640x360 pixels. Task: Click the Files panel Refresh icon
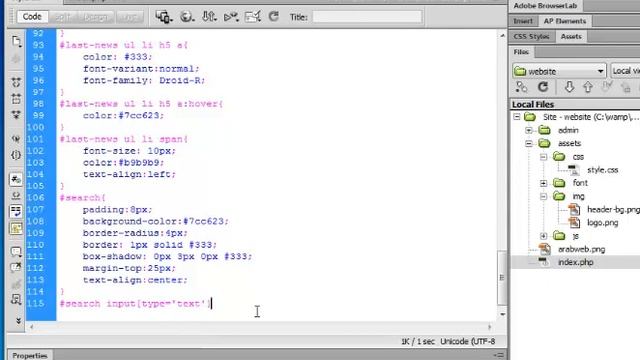point(543,87)
